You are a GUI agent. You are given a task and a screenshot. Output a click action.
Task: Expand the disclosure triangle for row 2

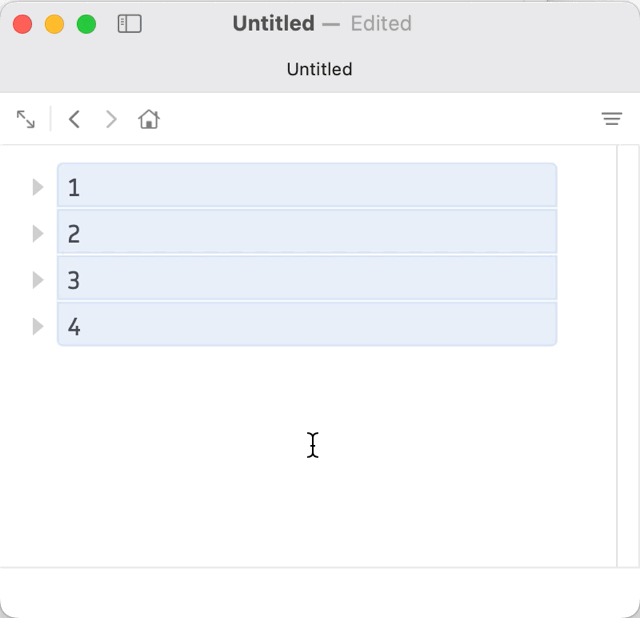coord(38,233)
